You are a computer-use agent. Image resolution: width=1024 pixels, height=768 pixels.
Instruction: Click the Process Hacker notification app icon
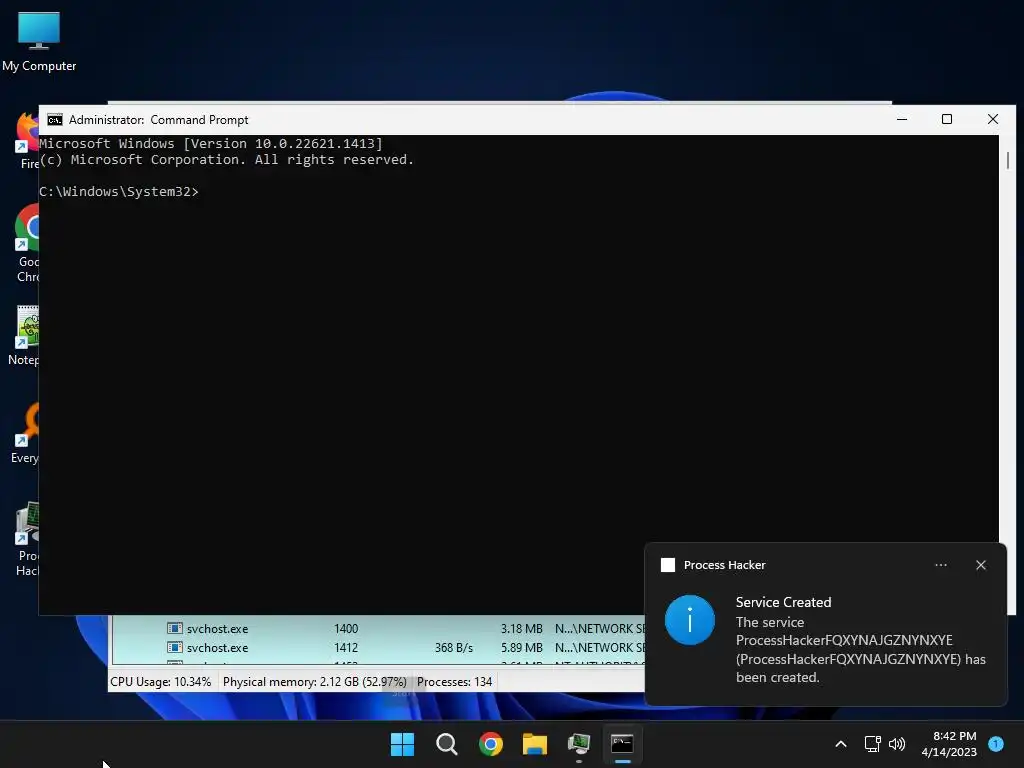pos(668,565)
